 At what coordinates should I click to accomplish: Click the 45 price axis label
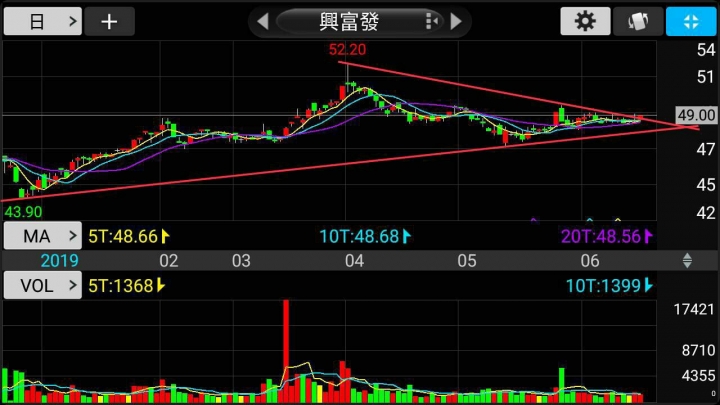706,185
